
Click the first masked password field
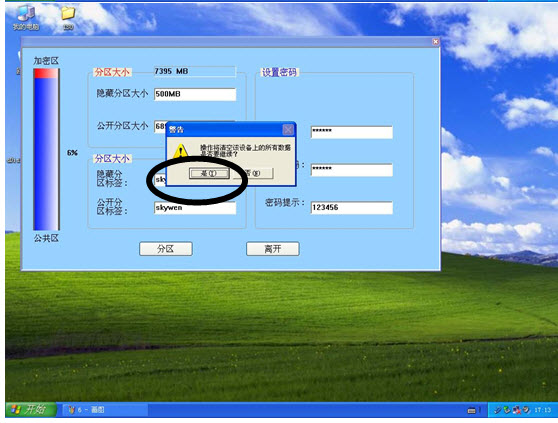point(352,132)
